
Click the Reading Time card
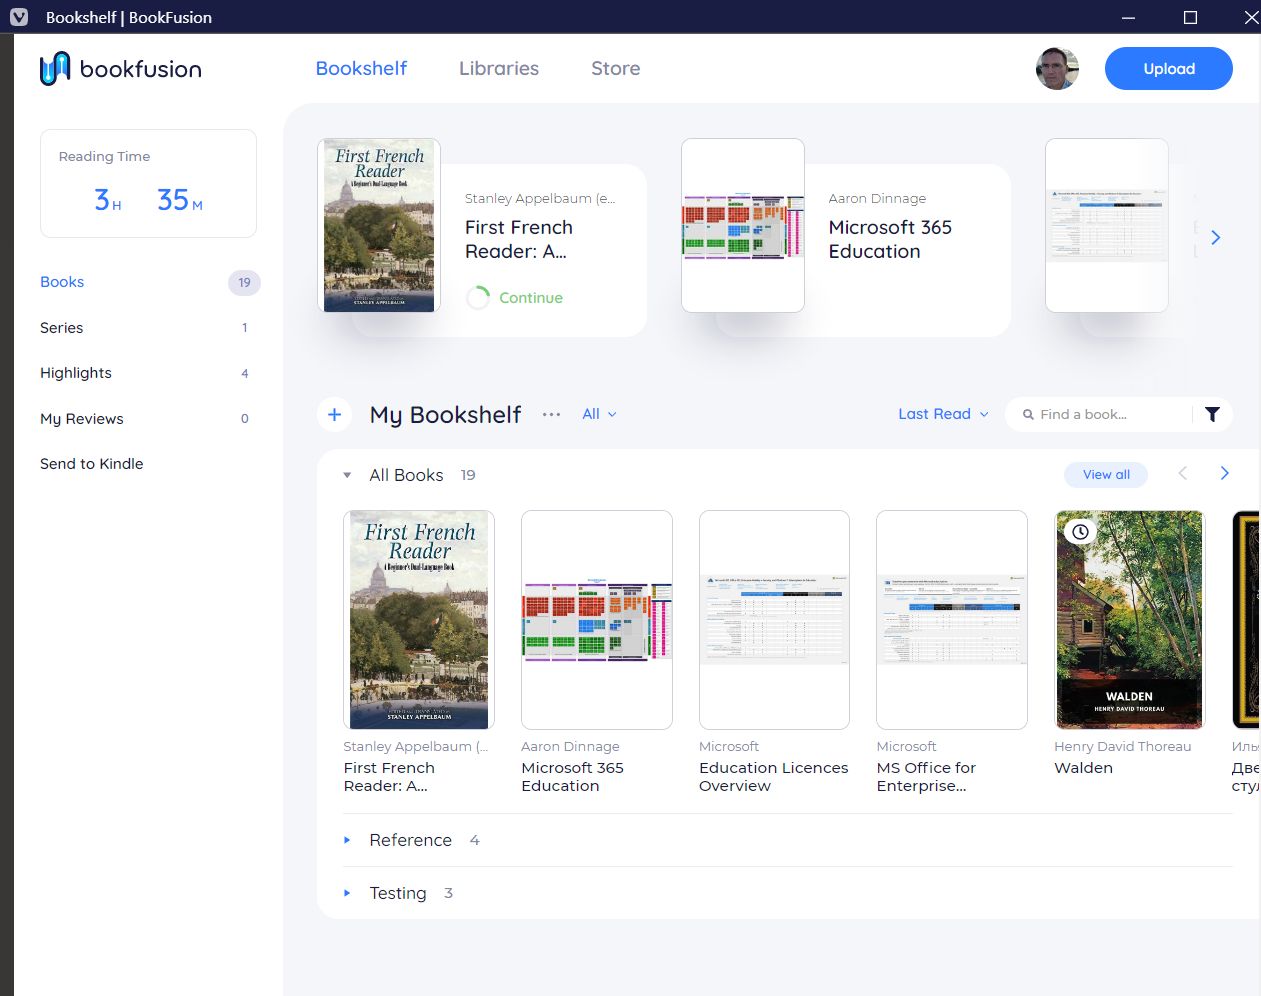coord(148,183)
